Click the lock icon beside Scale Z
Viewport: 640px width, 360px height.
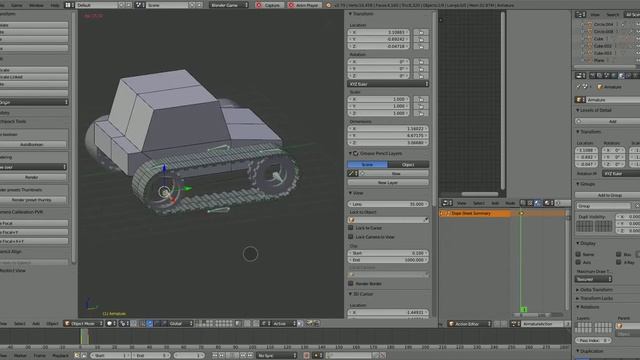(421, 113)
